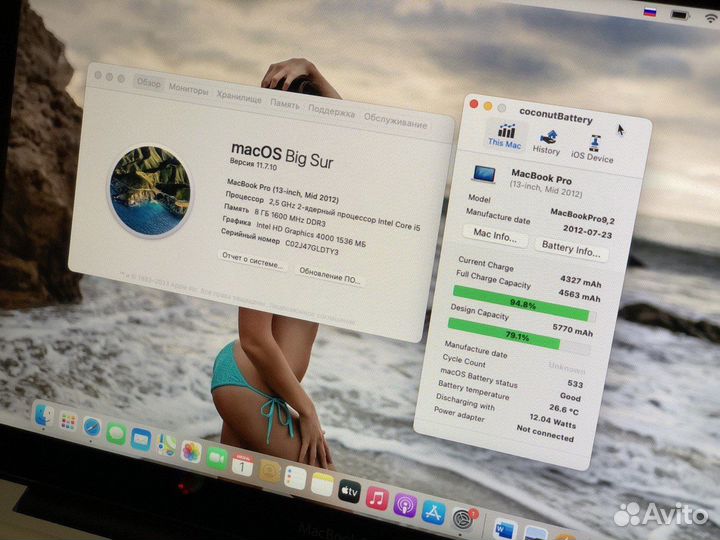The width and height of the screenshot is (720, 540).
Task: Click the MacBookPro9,2 model value
Action: (x=582, y=216)
